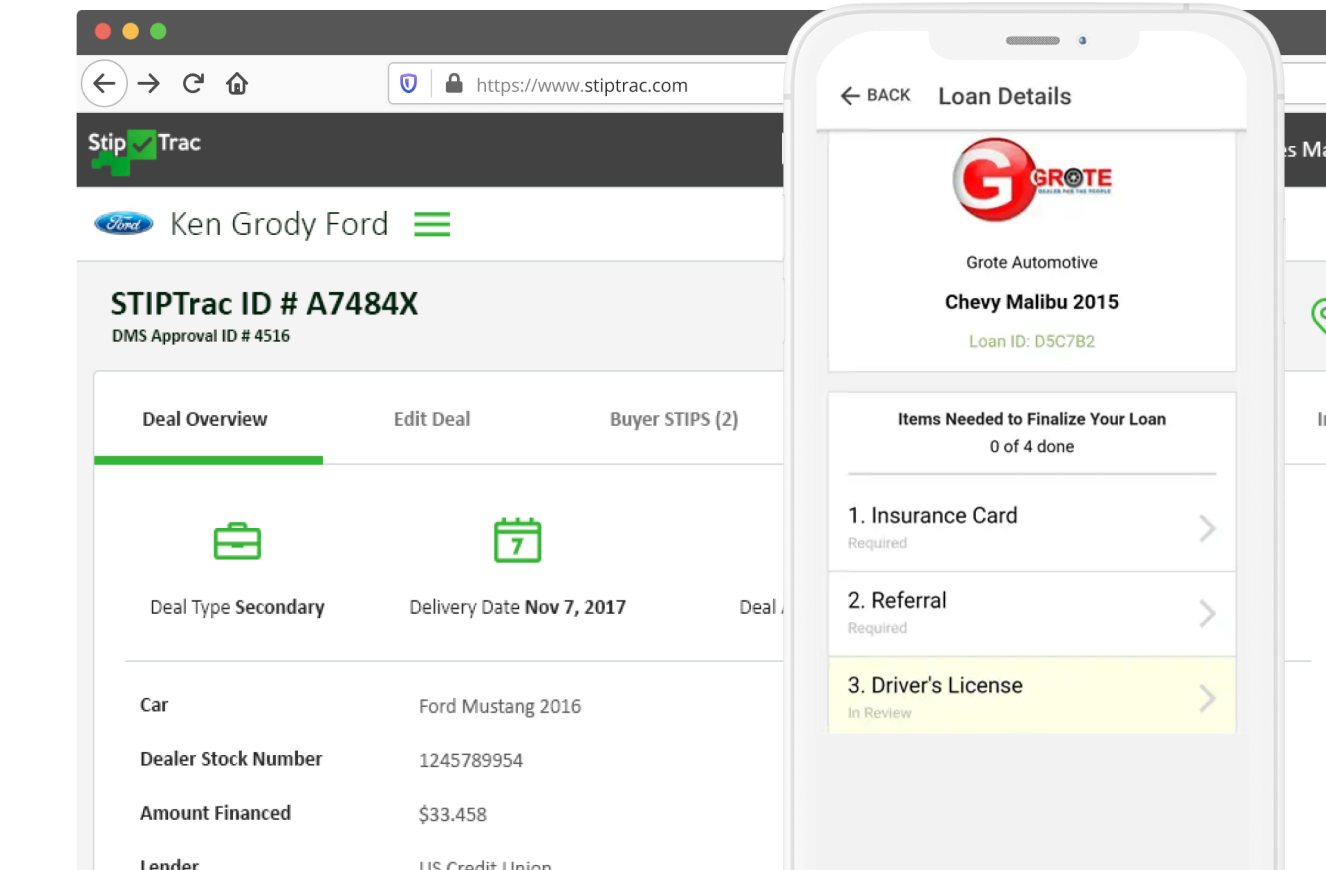Reload the page with the refresh icon

(x=193, y=84)
